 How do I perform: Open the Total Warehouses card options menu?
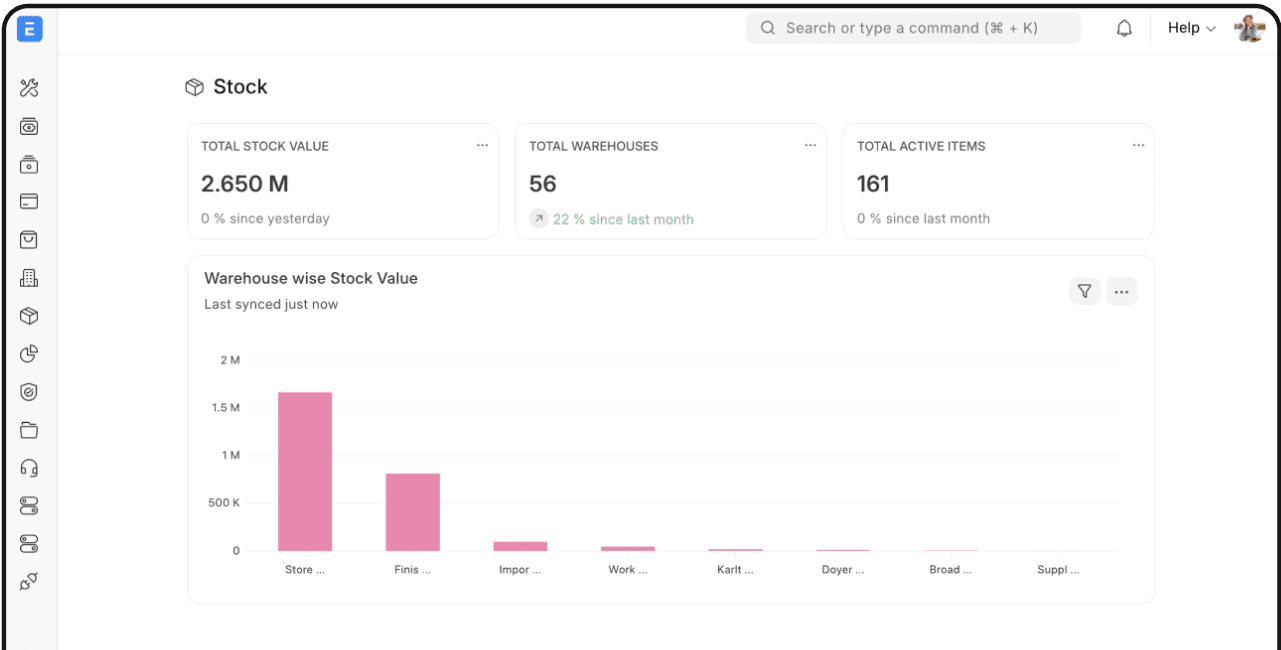(x=810, y=146)
